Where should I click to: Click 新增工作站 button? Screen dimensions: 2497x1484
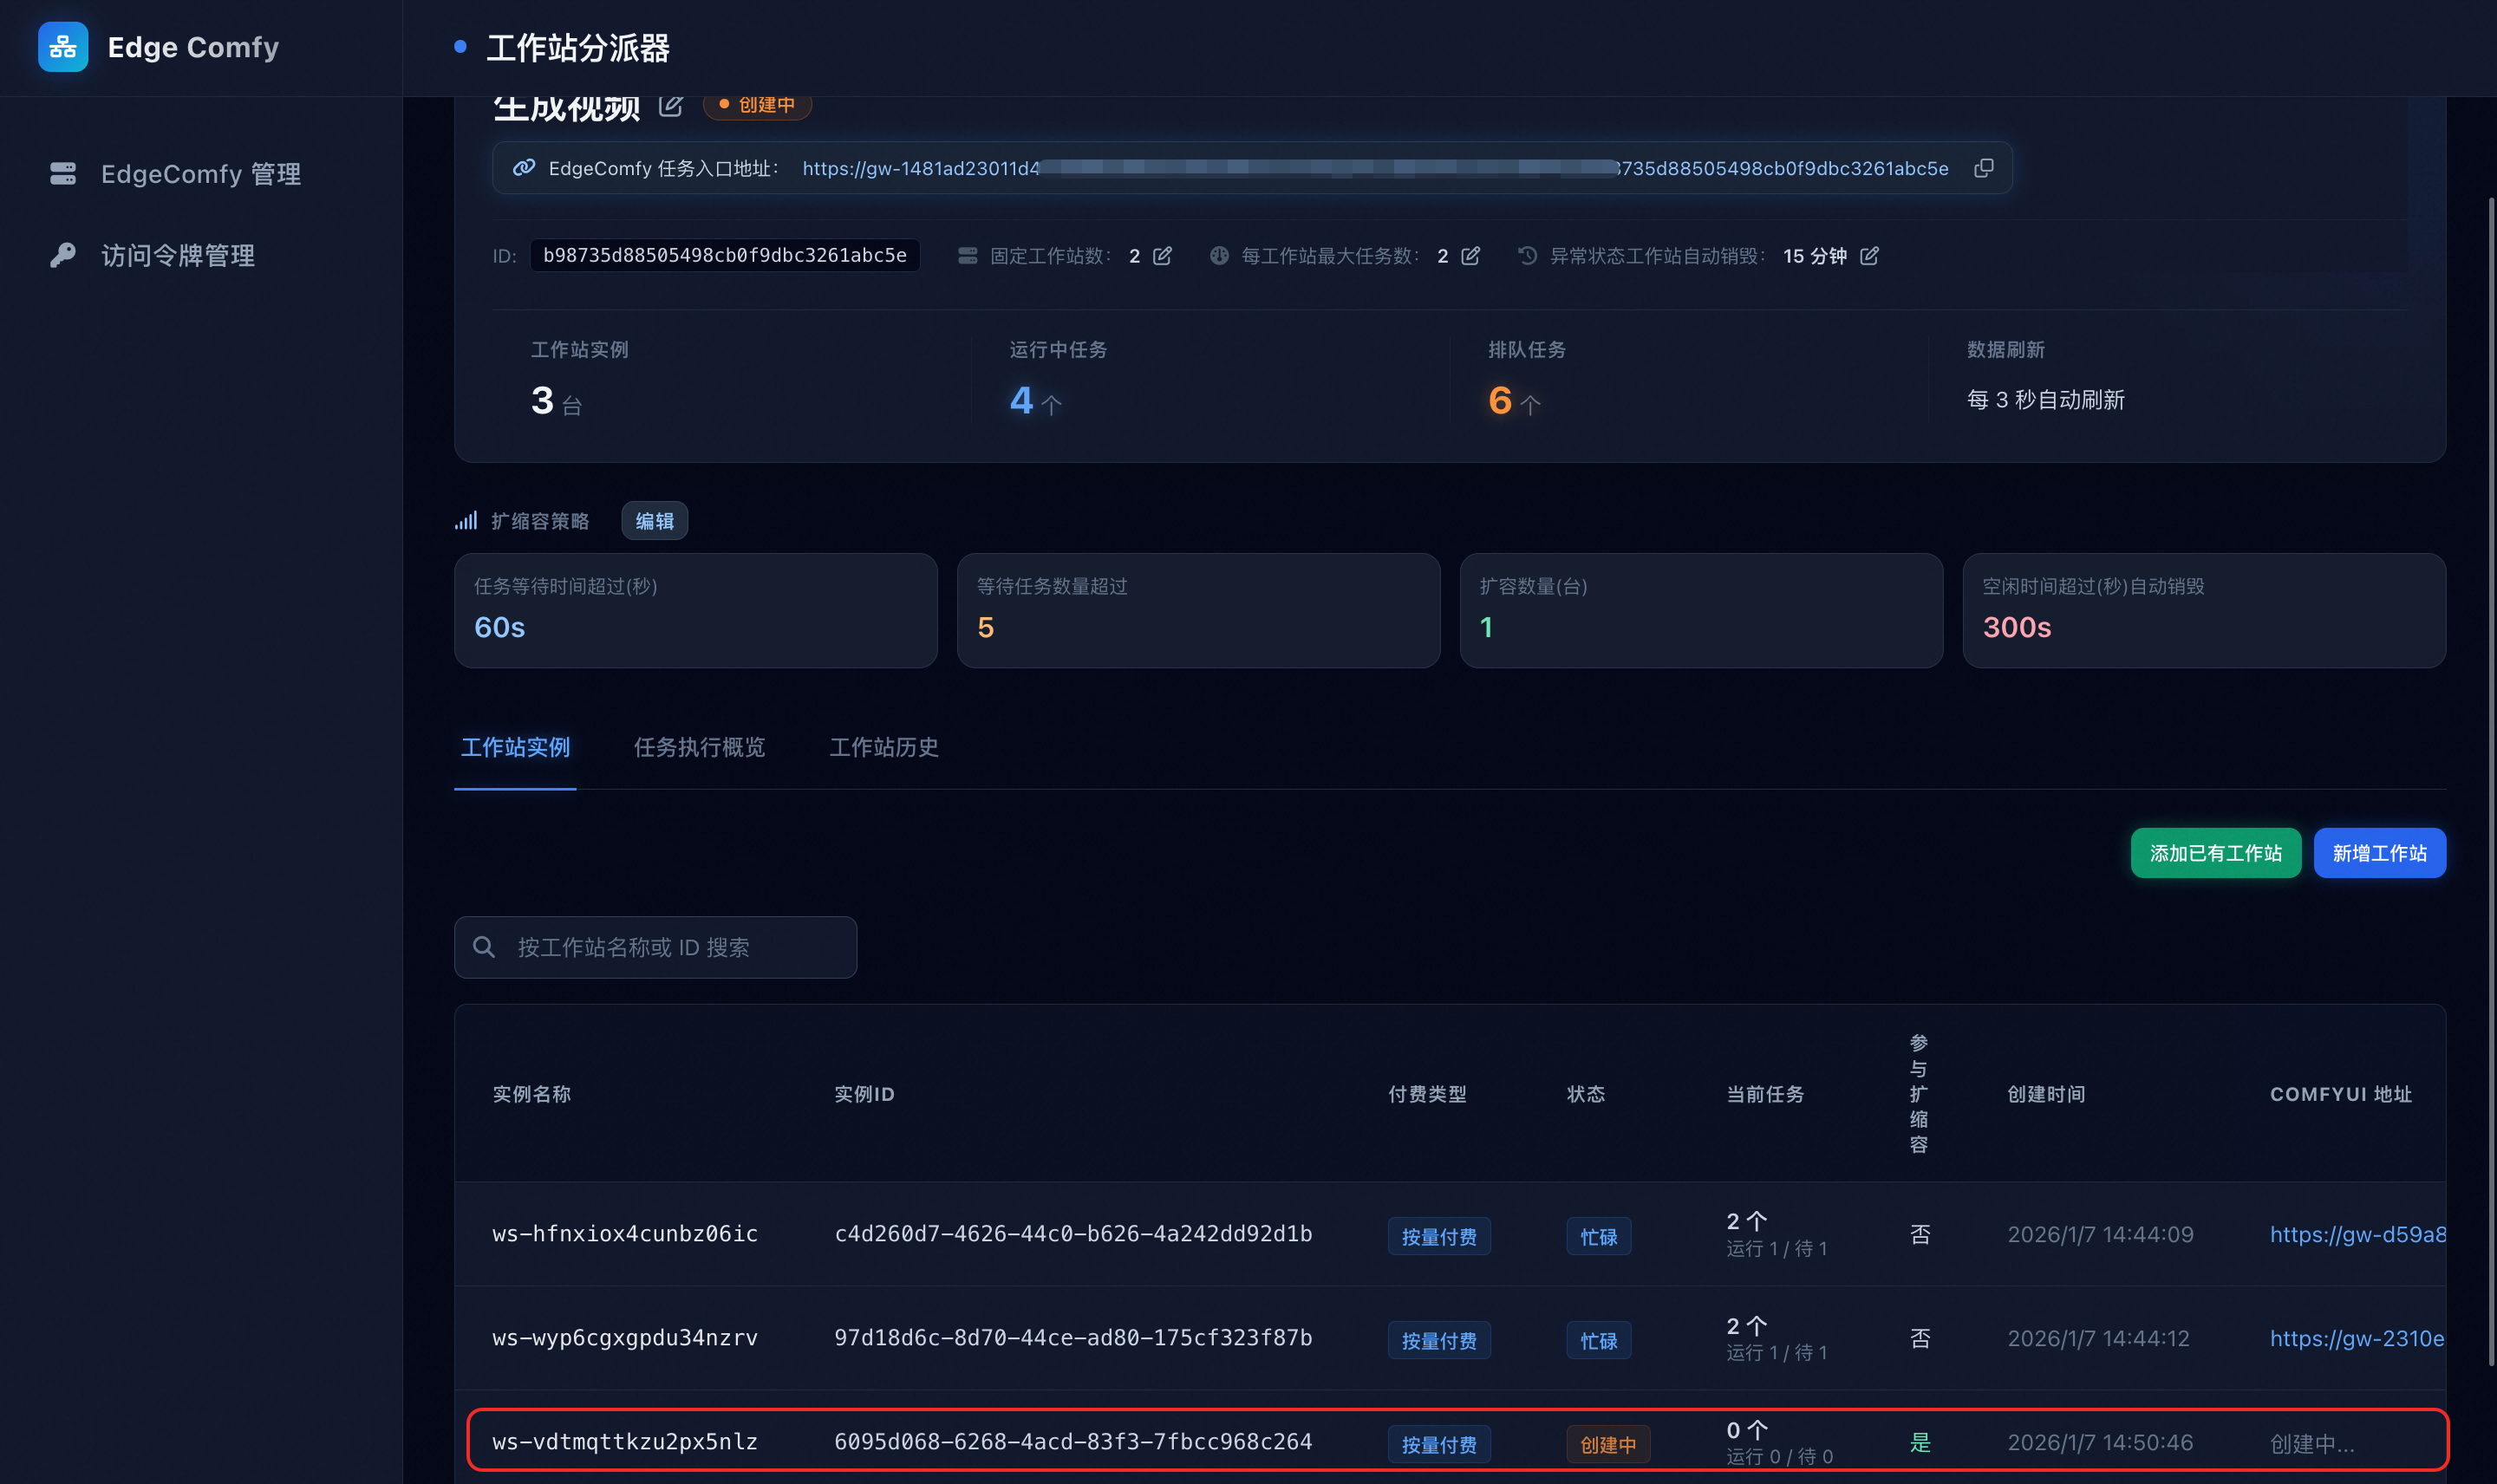(x=2379, y=853)
